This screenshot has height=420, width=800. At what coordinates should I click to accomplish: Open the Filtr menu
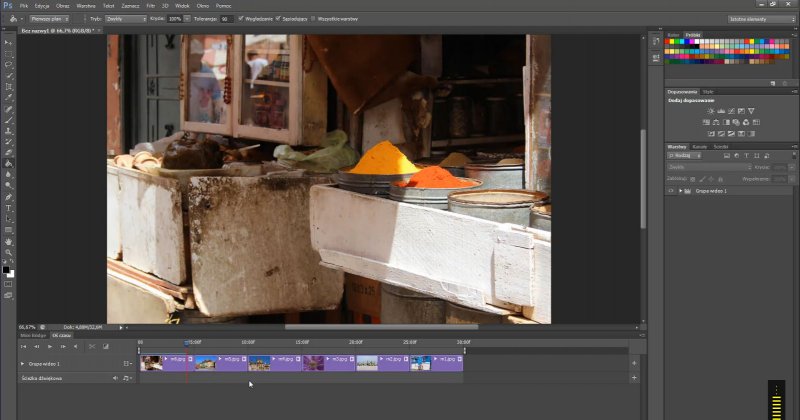pos(153,5)
